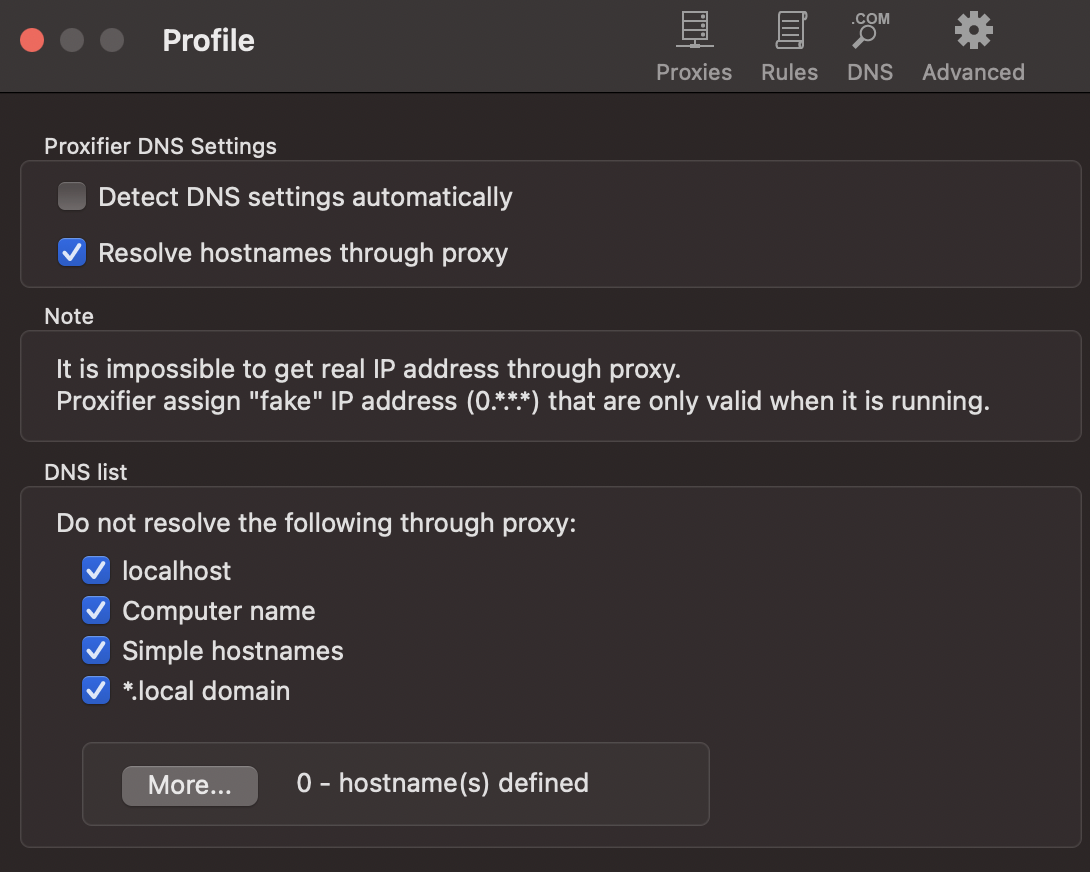The width and height of the screenshot is (1090, 872).
Task: Select the DNS magnifier icon
Action: click(869, 32)
